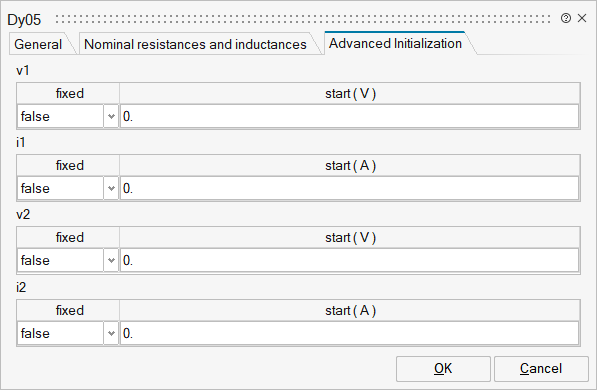Viewport: 597px width, 390px height.
Task: Click the i2 start (A) input field
Action: point(350,334)
